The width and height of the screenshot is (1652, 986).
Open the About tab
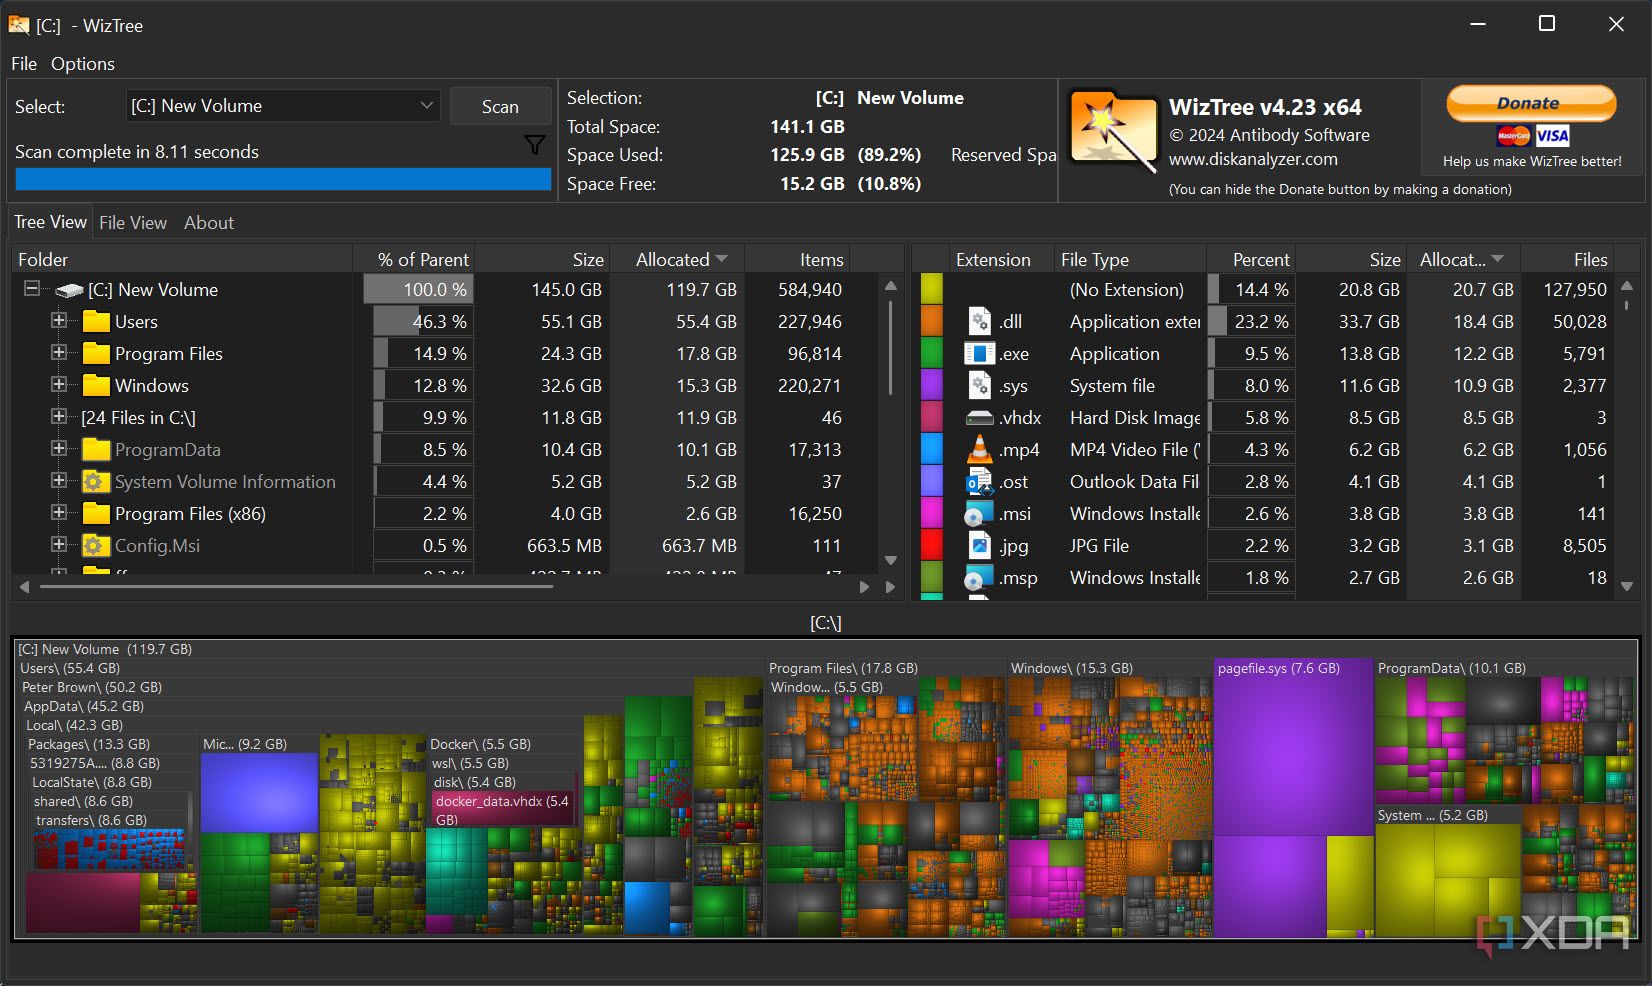point(209,223)
